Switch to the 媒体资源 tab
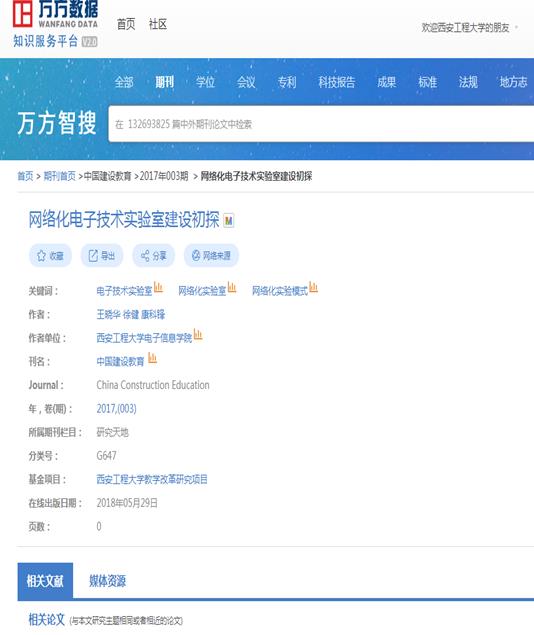The height and width of the screenshot is (635, 534). (x=107, y=581)
